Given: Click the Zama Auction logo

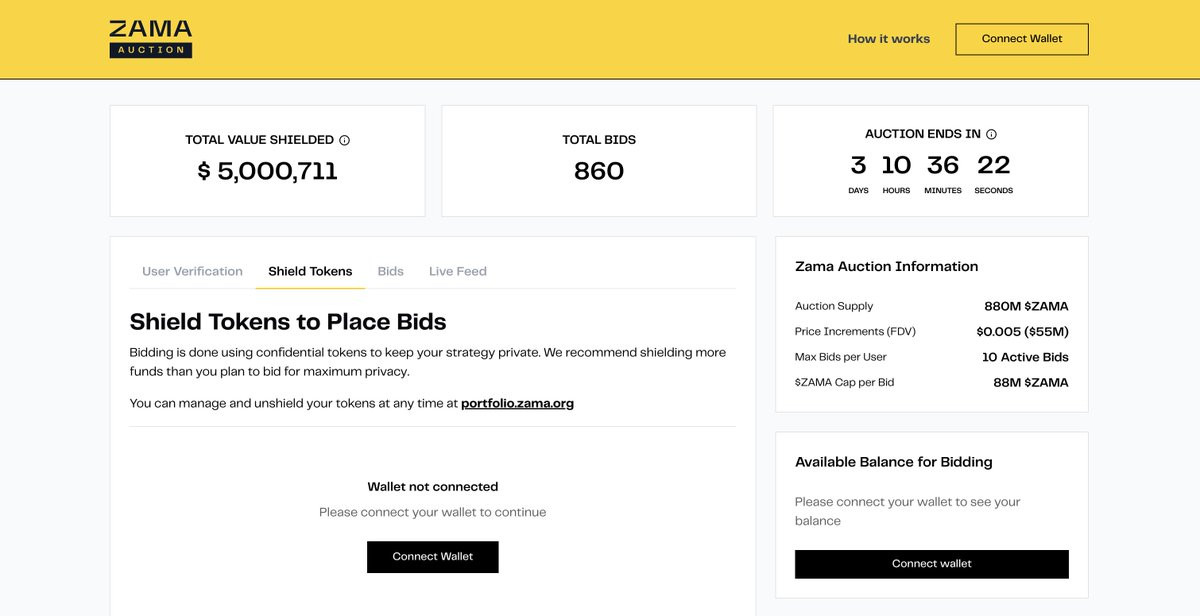Looking at the screenshot, I should (151, 39).
